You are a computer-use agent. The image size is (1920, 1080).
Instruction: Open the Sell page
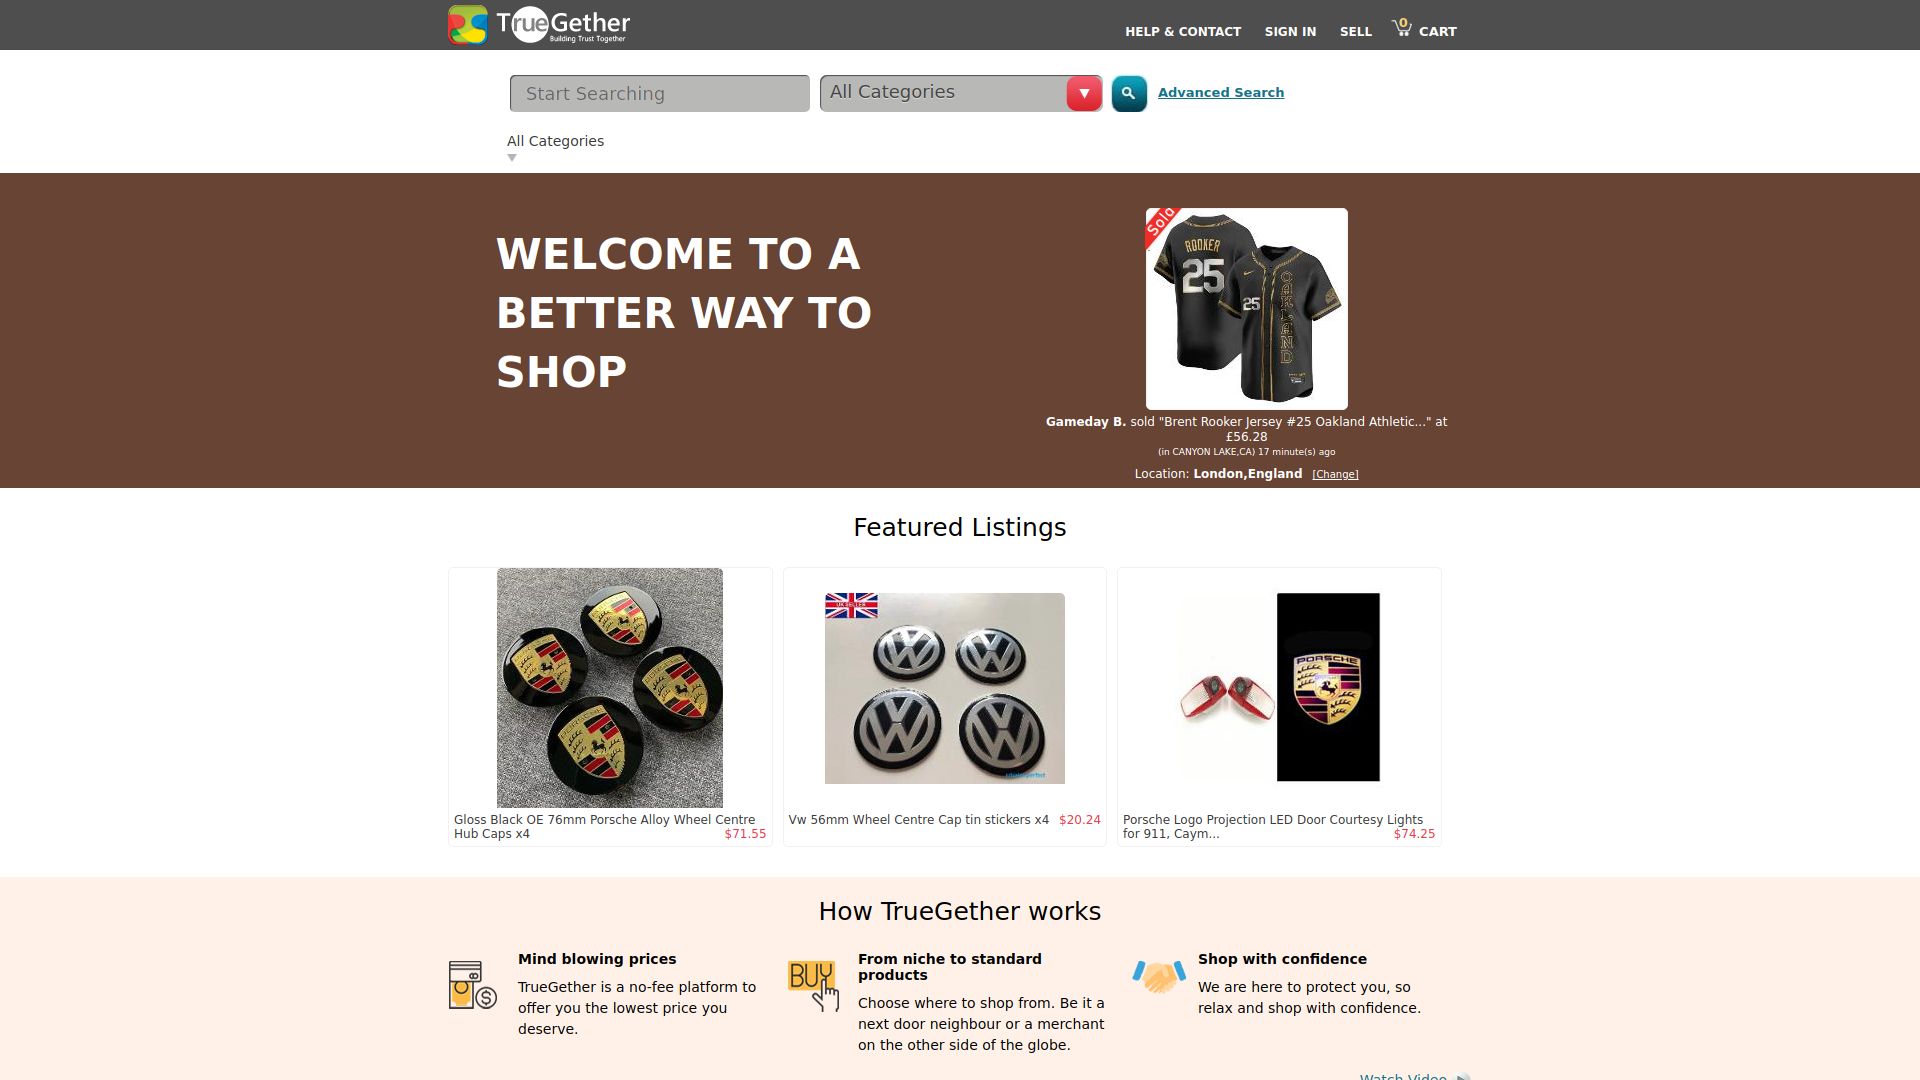[x=1356, y=31]
